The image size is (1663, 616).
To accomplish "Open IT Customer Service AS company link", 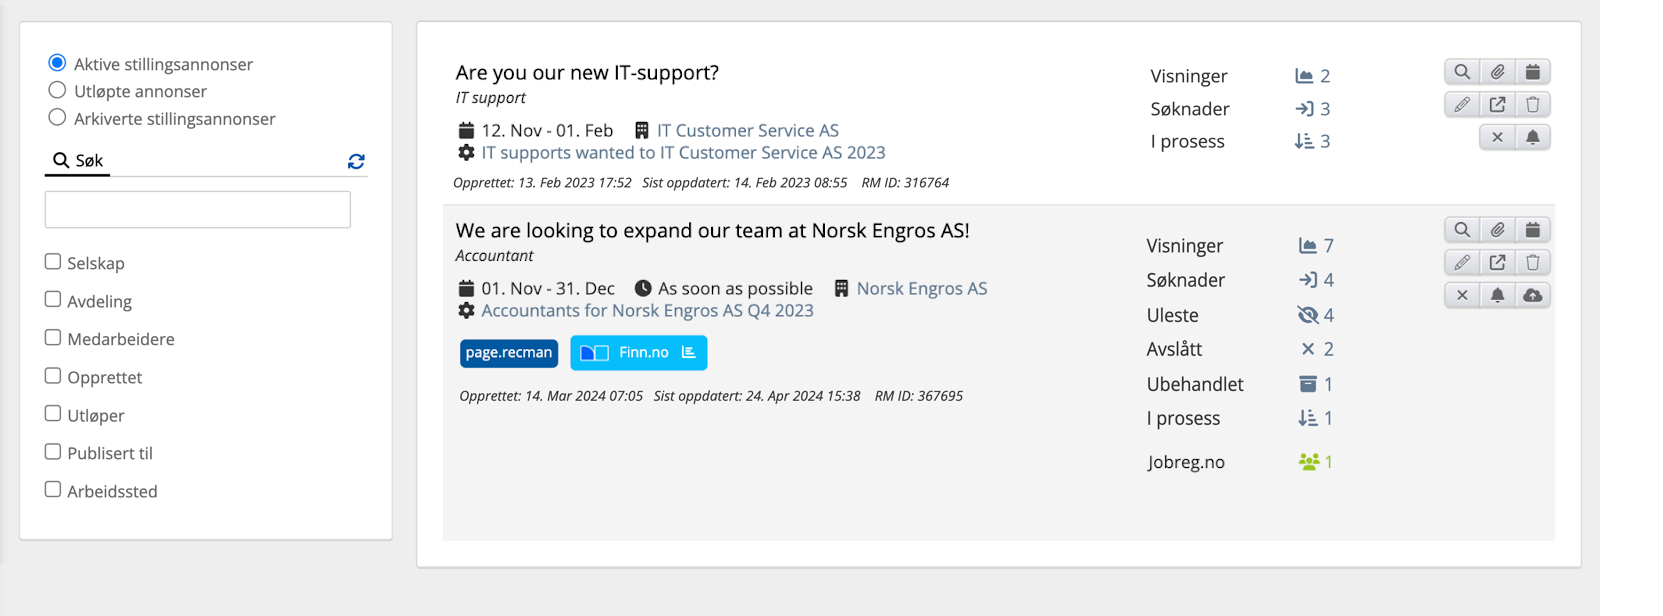I will click(747, 130).
